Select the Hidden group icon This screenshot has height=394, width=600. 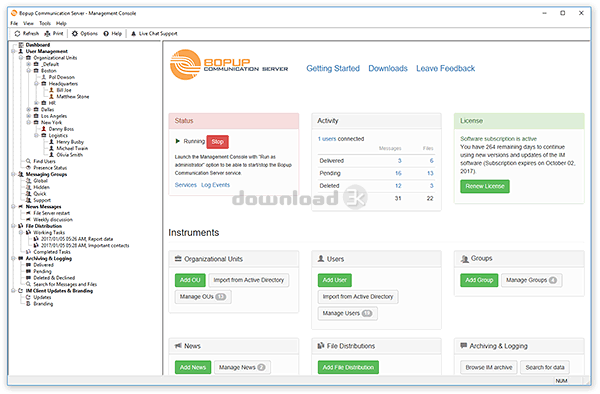pos(28,187)
